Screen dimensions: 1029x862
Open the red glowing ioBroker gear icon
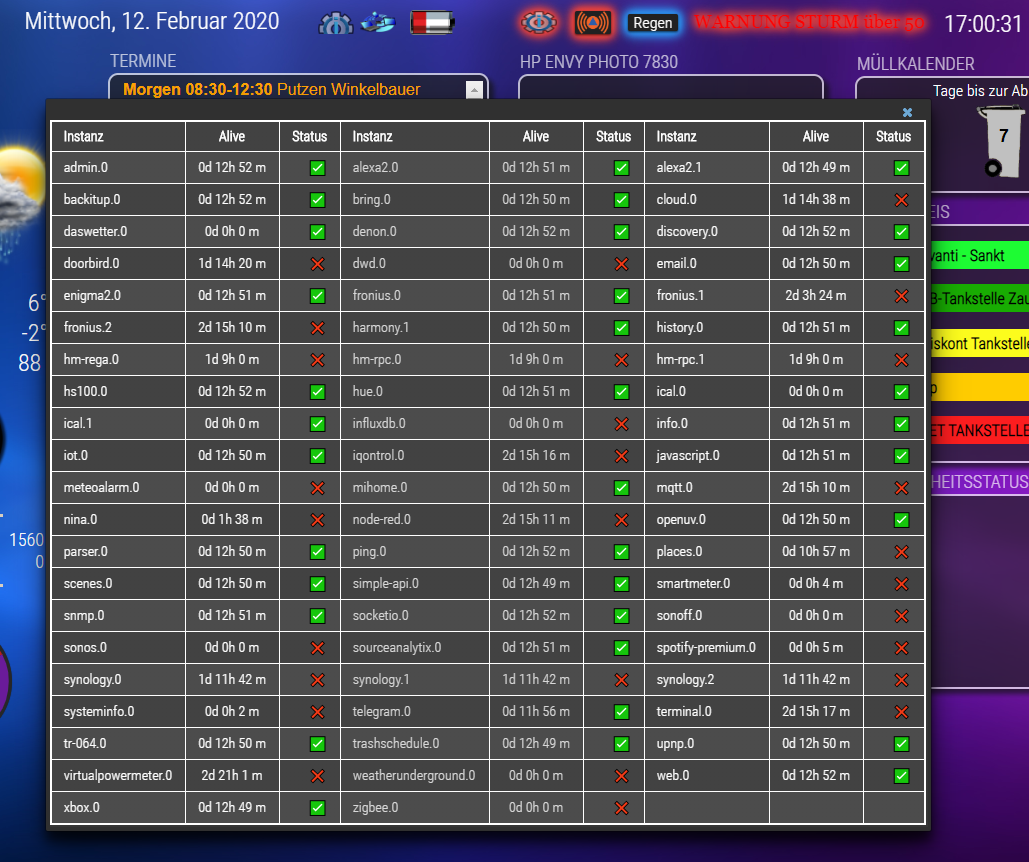pos(539,23)
